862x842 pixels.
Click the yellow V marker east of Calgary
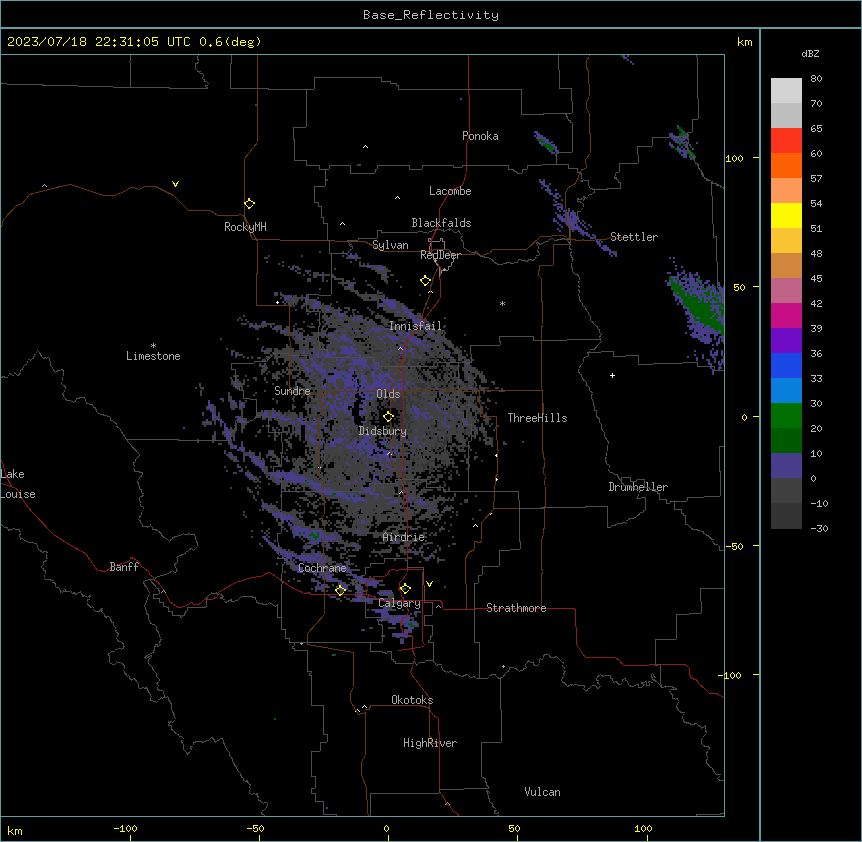click(429, 584)
